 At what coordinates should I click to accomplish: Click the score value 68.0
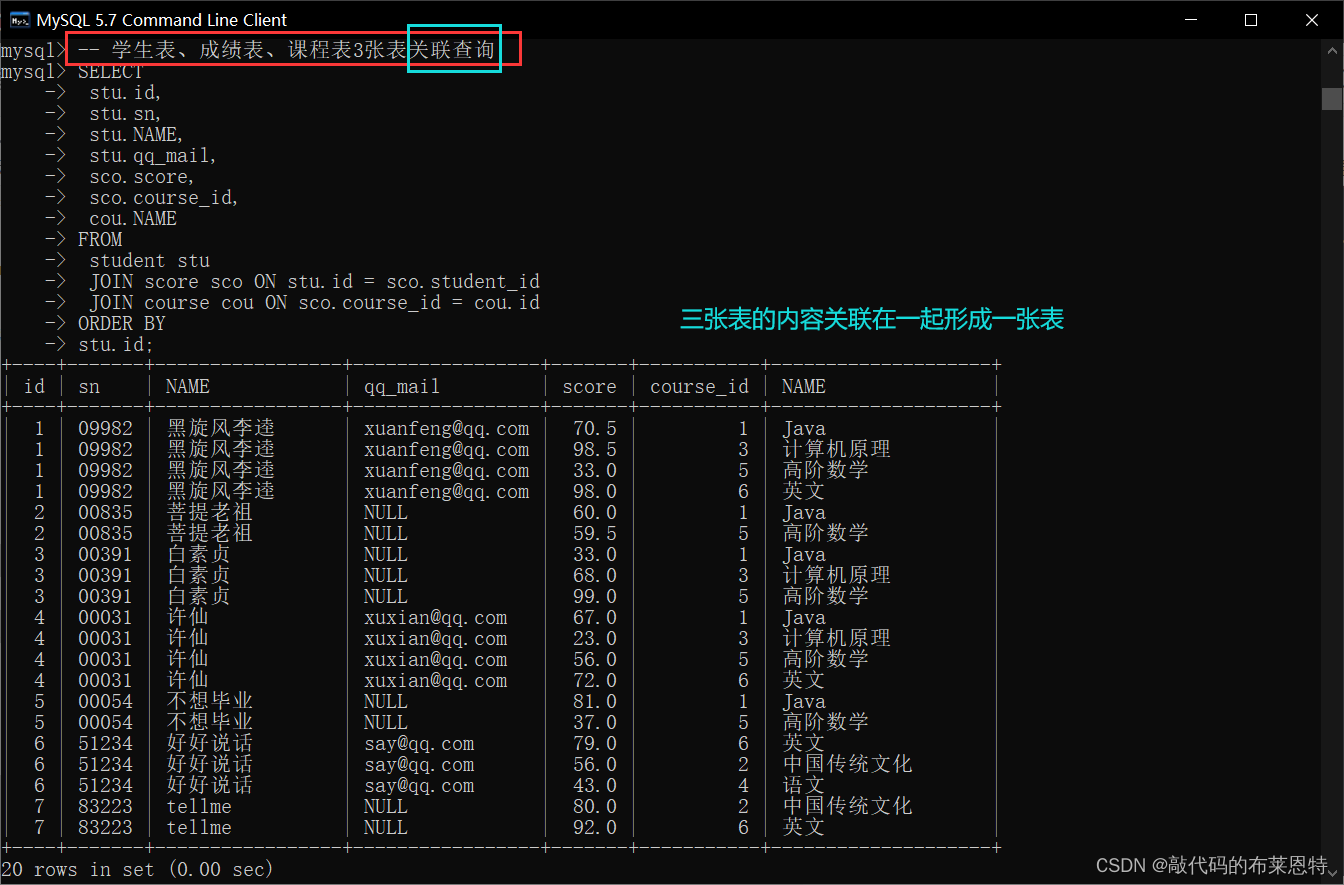[x=595, y=576]
